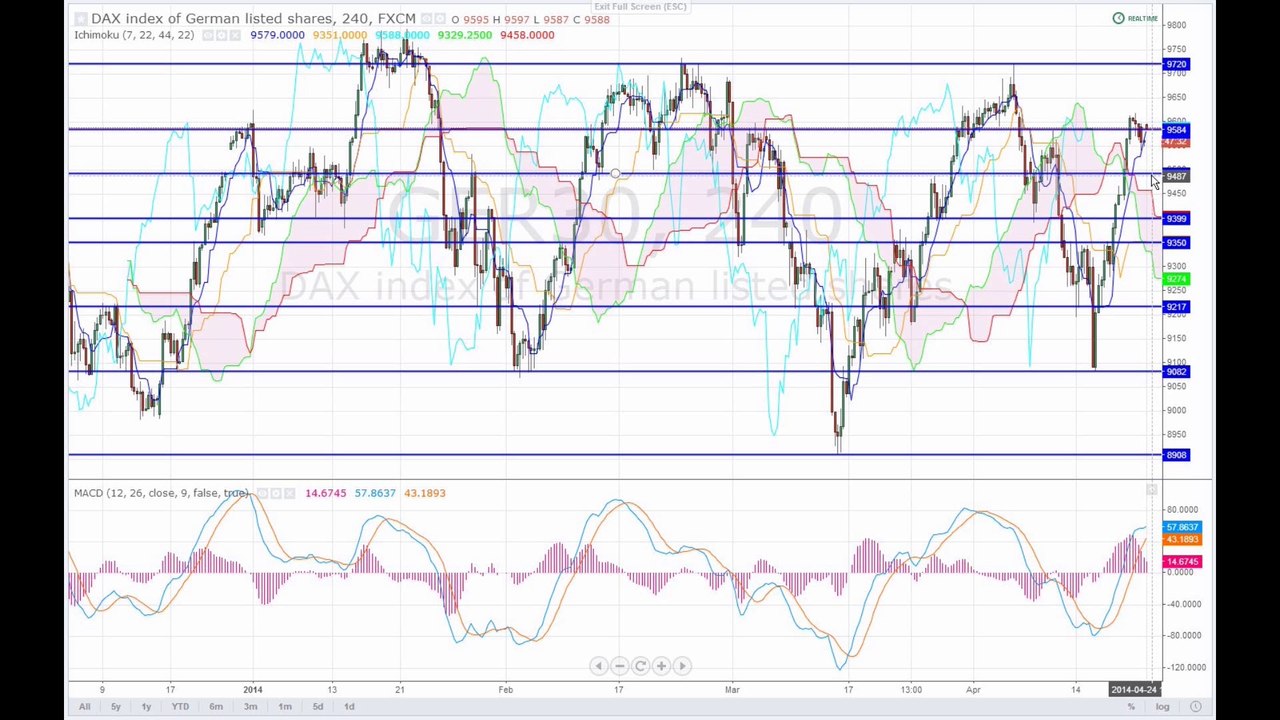Click Exit Full Screen (ESC) button
The image size is (1280, 720).
click(640, 7)
